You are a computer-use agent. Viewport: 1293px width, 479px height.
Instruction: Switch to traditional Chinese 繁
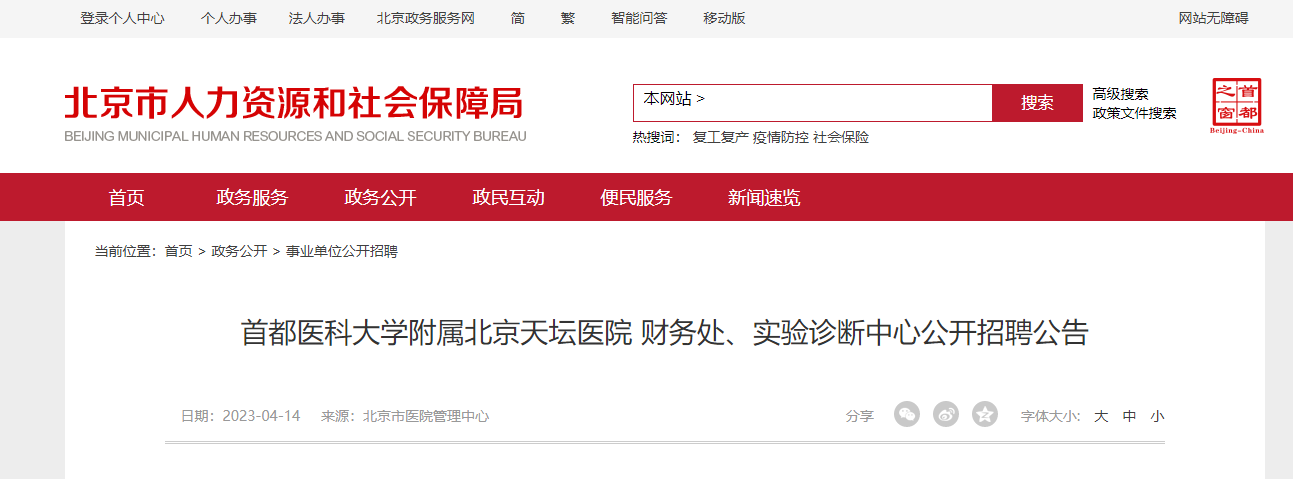(x=568, y=18)
